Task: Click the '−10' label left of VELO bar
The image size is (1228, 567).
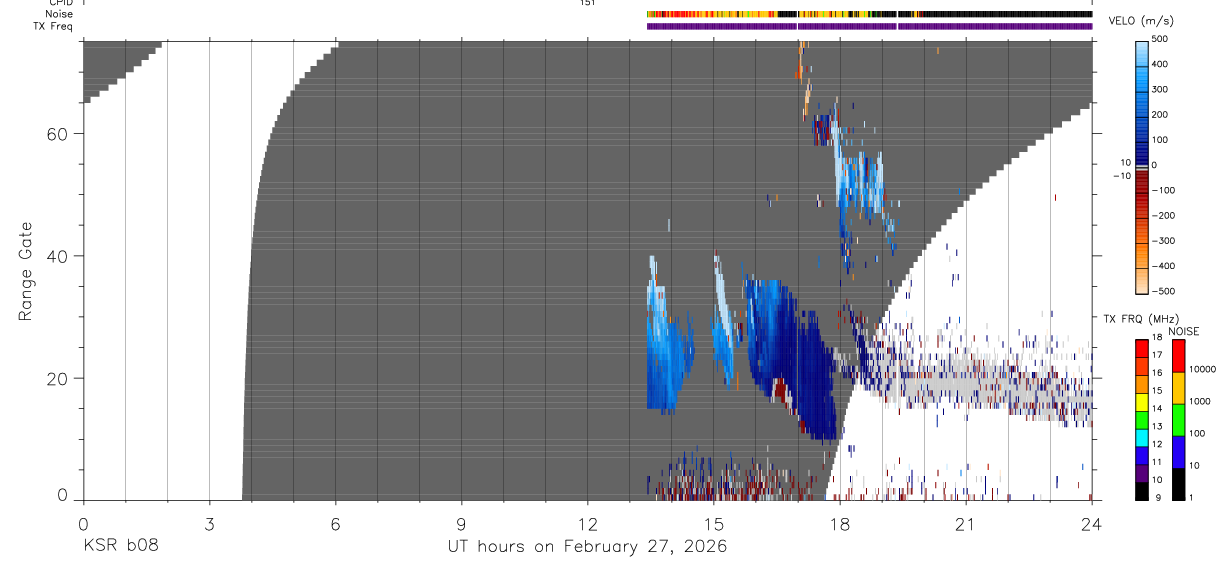Action: [x=1121, y=176]
